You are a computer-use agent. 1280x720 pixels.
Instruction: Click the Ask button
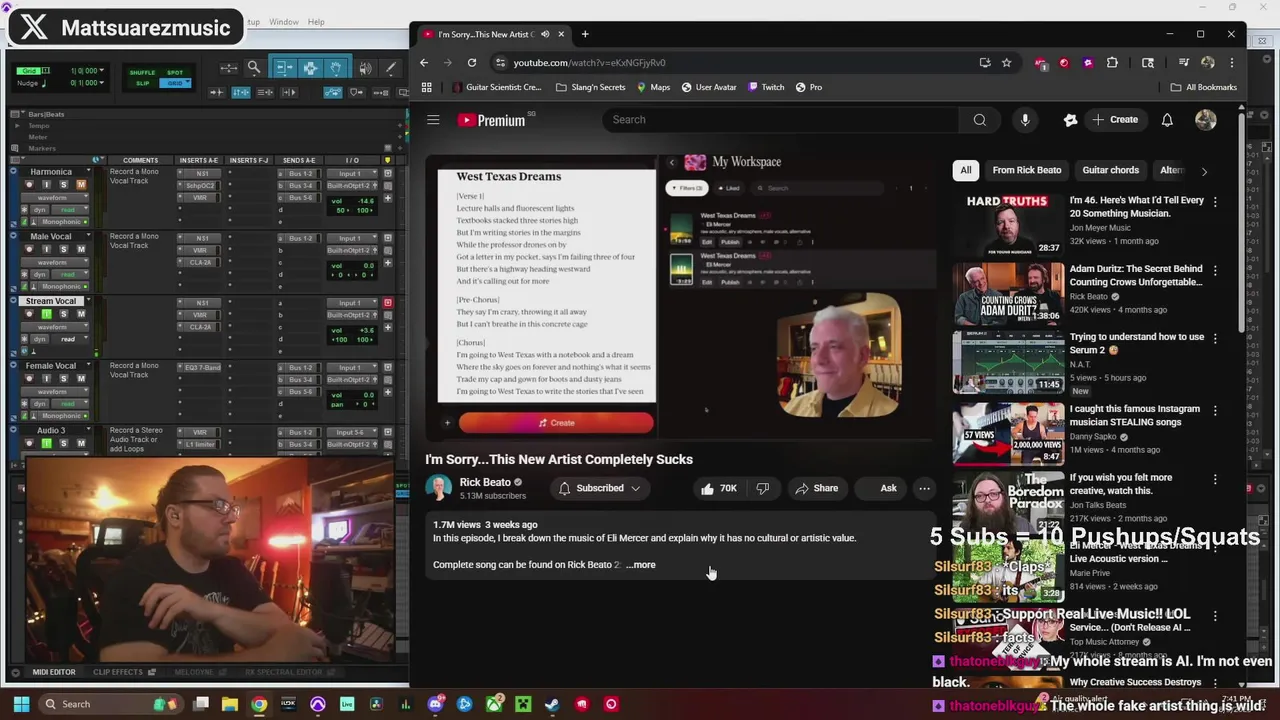tap(880, 488)
